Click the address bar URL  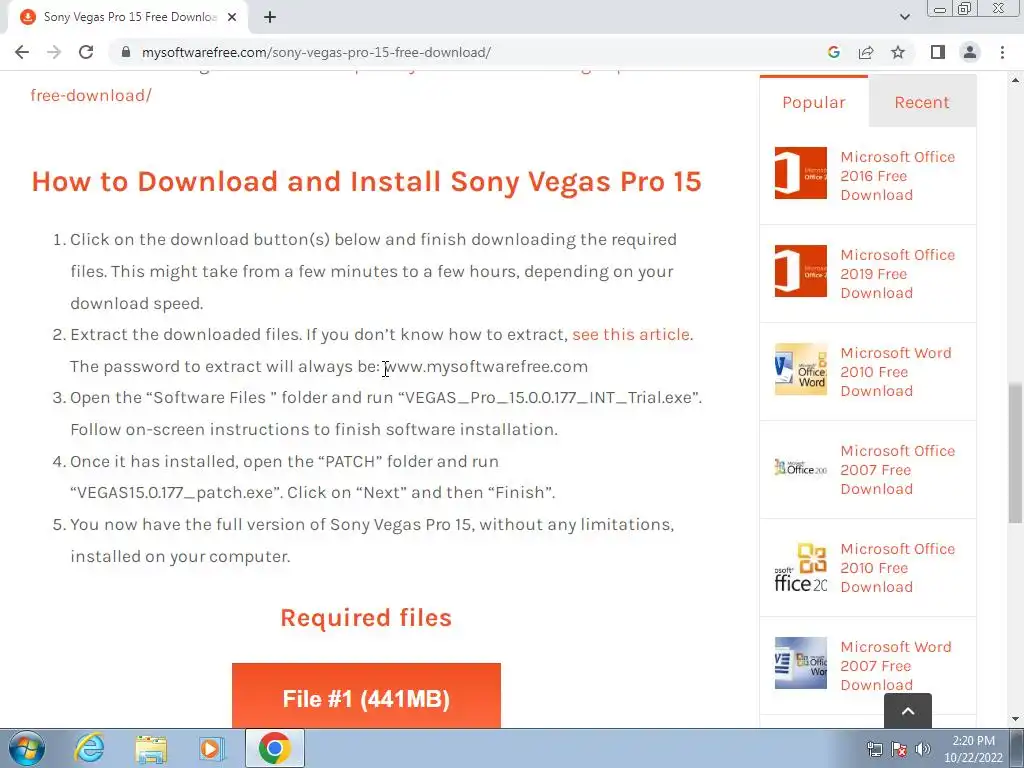(316, 52)
